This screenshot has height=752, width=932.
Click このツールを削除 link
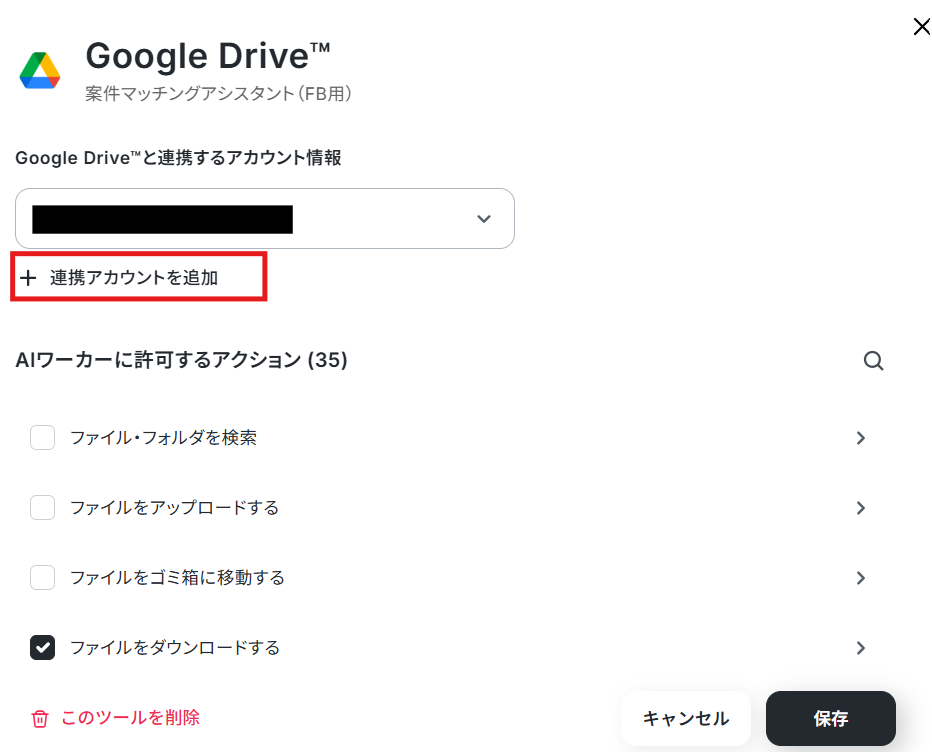pyautogui.click(x=130, y=718)
